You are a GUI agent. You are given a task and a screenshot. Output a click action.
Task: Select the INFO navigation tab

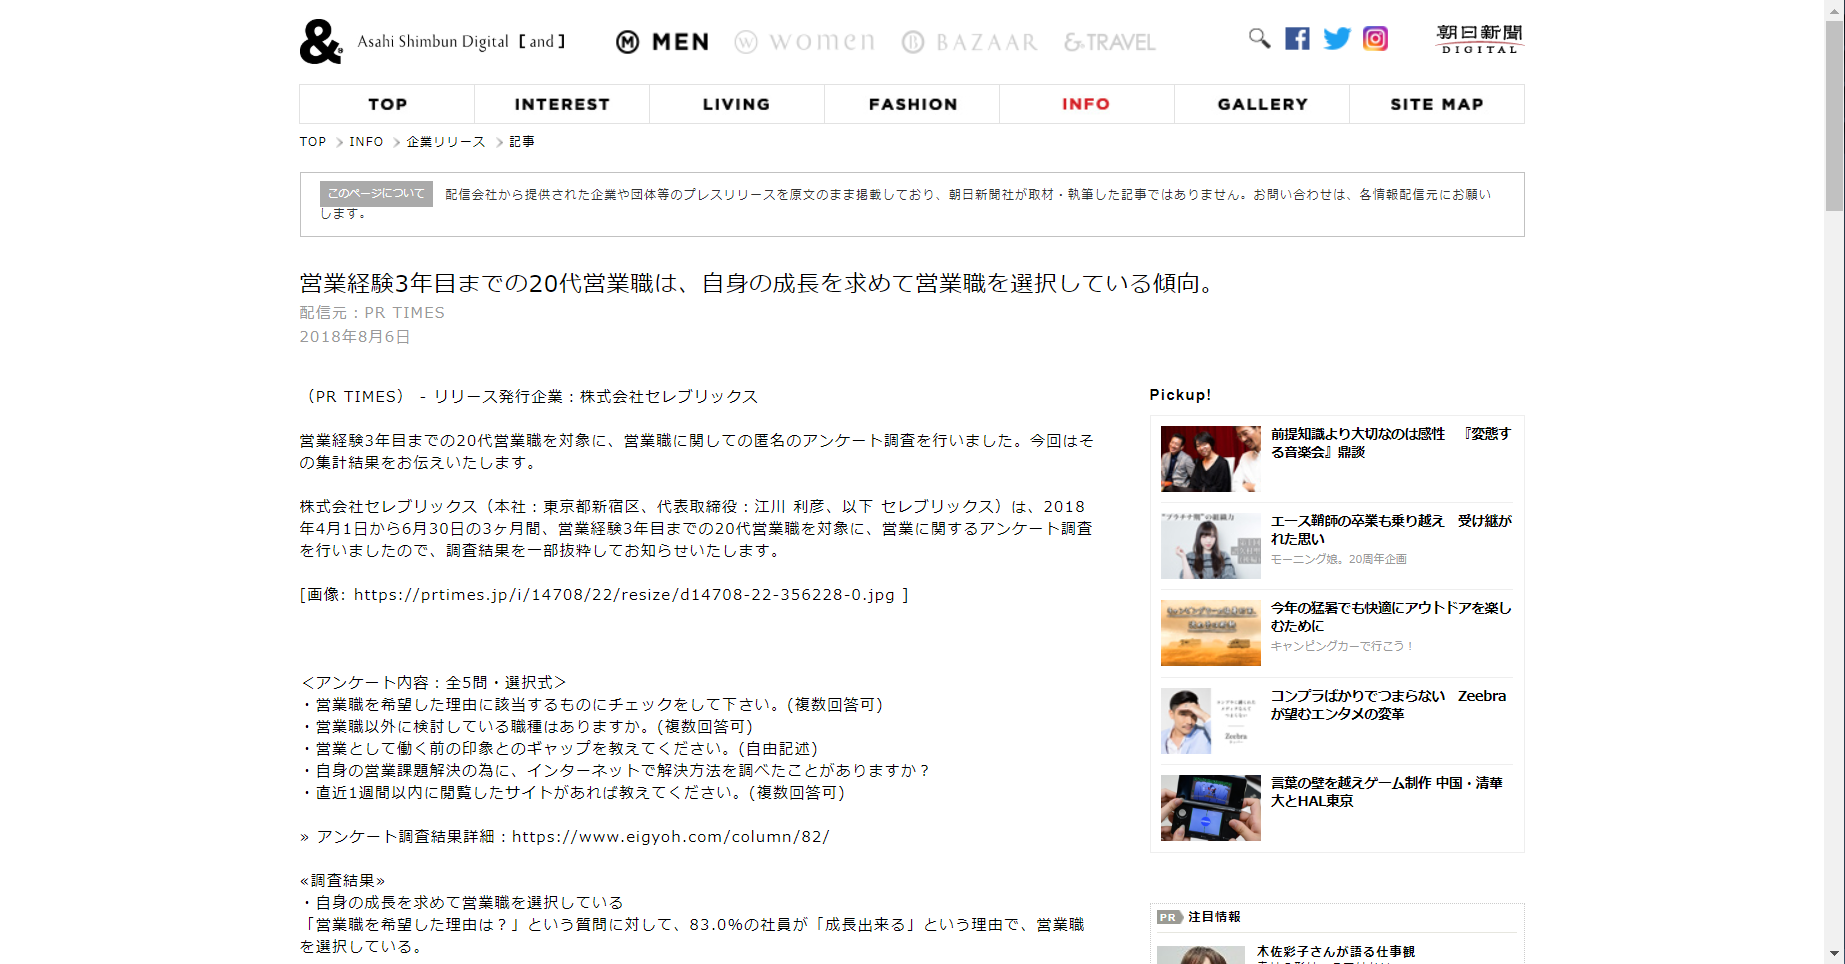(1087, 104)
